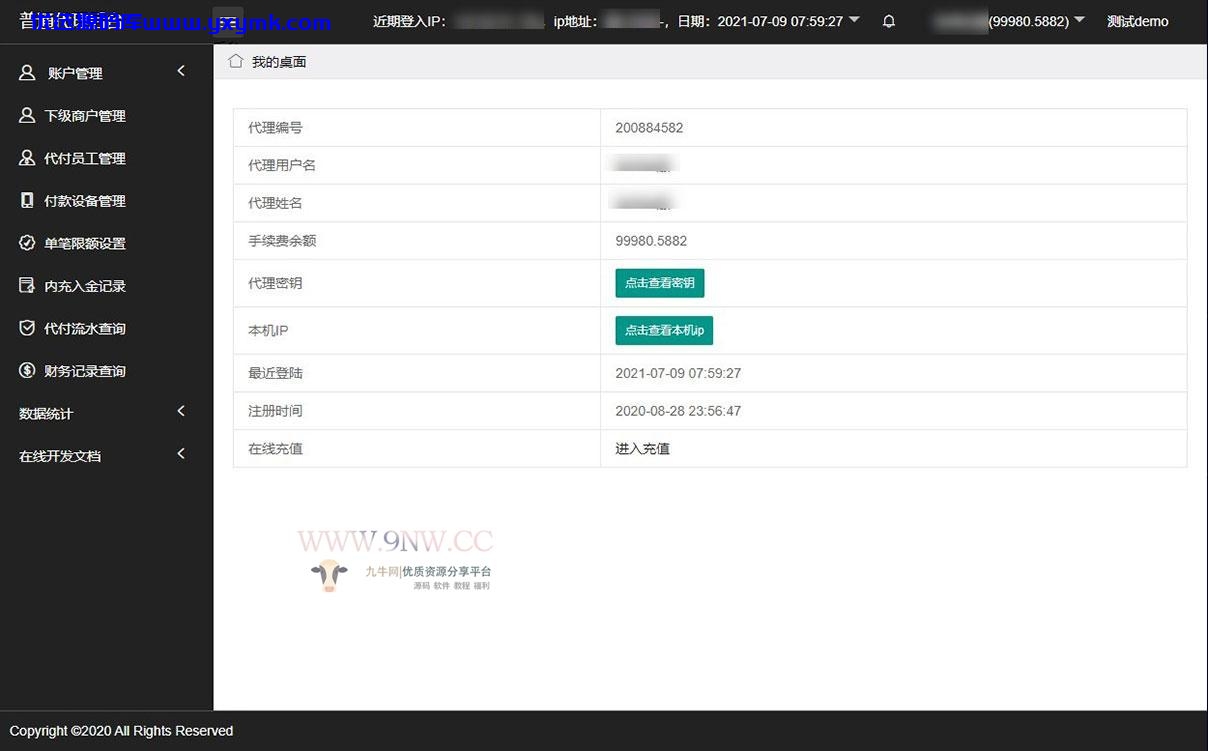Image resolution: width=1208 pixels, height=751 pixels.
Task: Click the 近期登入IP text in header
Action: tap(409, 21)
